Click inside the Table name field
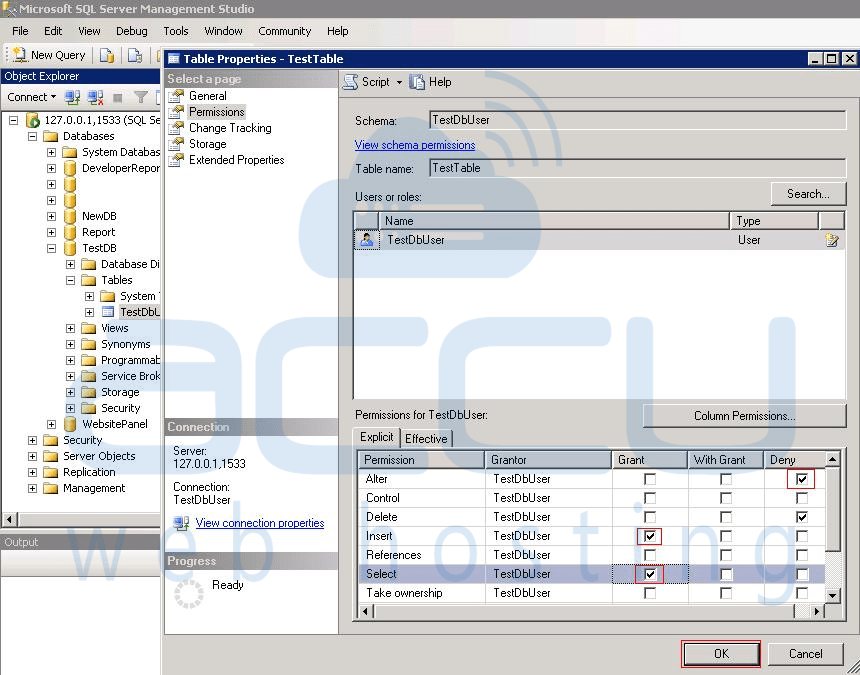This screenshot has height=675, width=860. (600, 169)
